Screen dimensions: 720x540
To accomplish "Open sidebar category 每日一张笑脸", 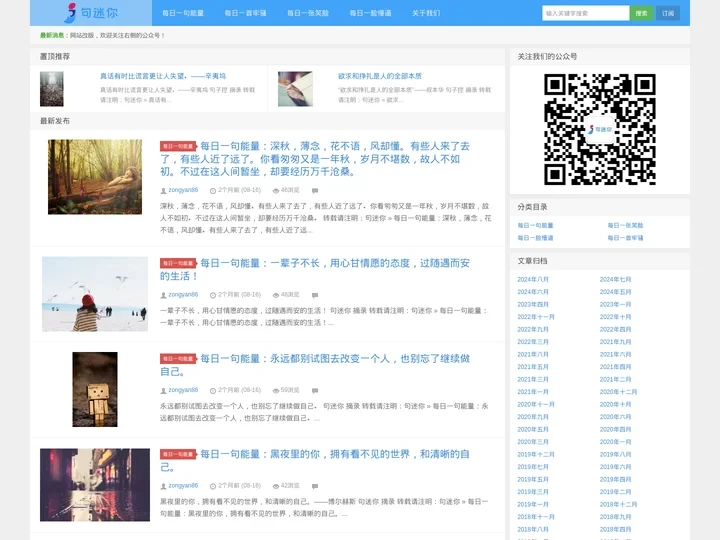I will coord(625,225).
